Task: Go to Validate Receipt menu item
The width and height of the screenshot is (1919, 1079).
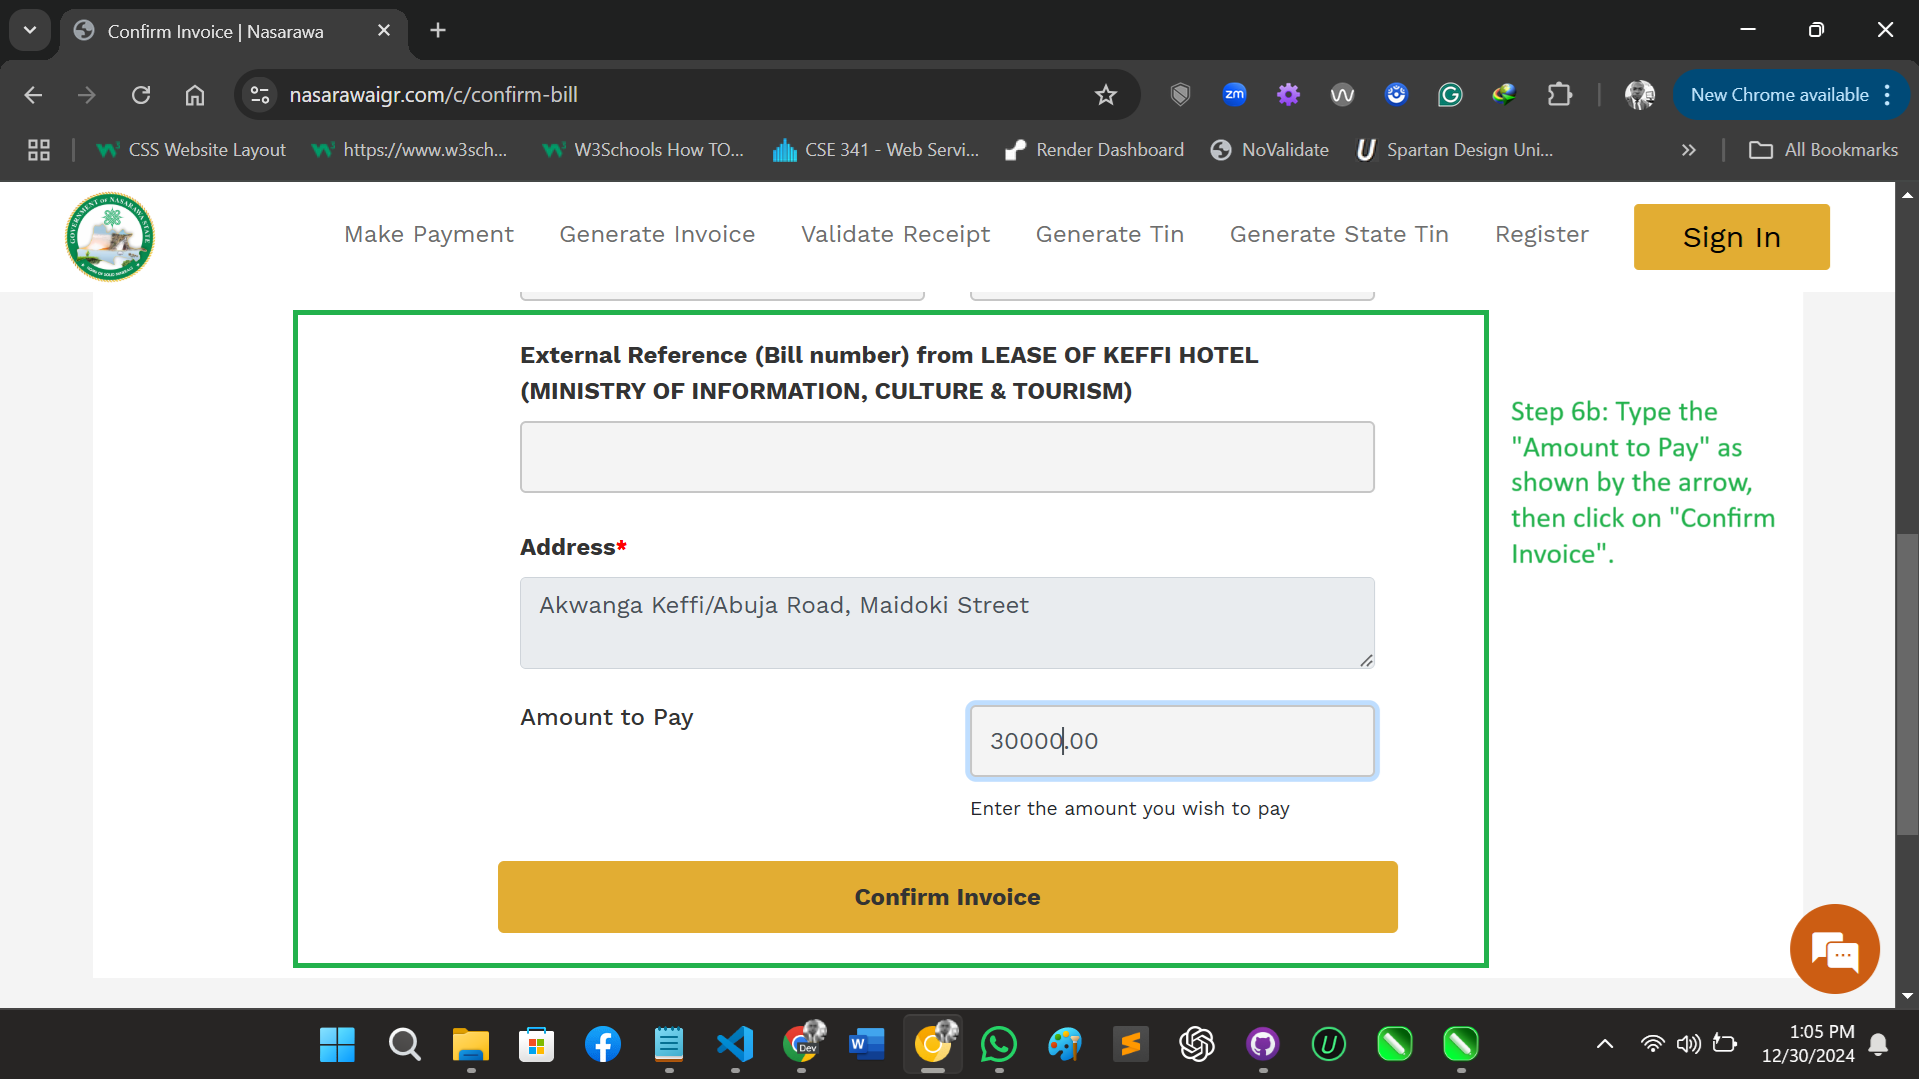Action: click(895, 234)
